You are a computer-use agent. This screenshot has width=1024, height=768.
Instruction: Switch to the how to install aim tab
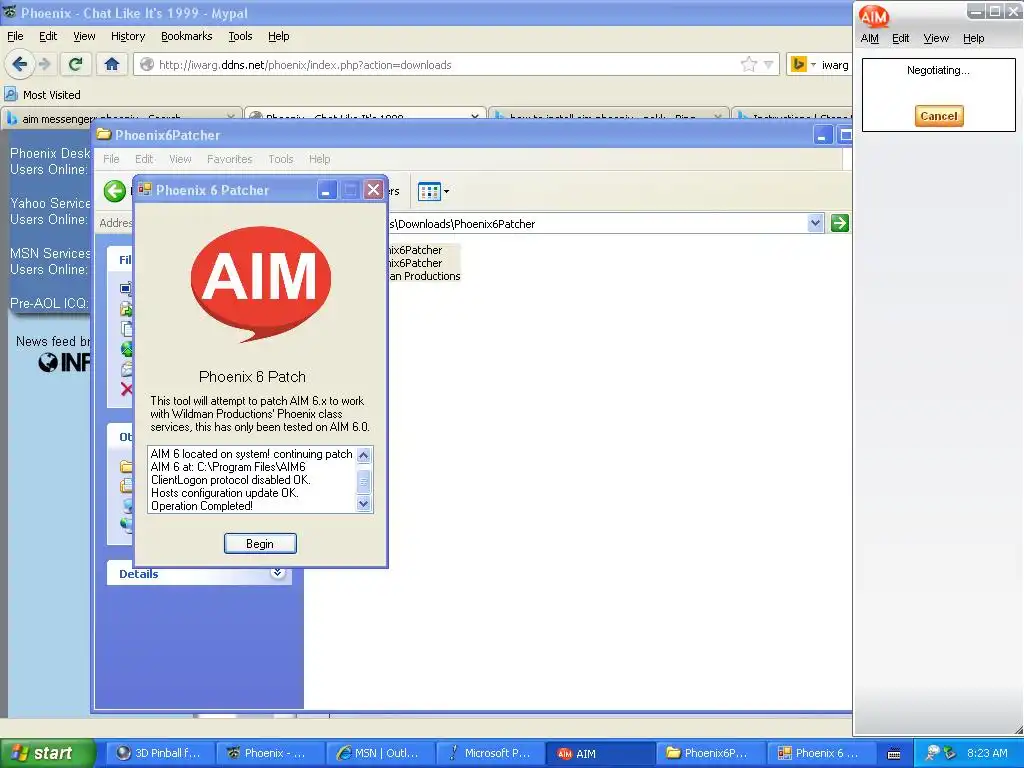click(607, 114)
